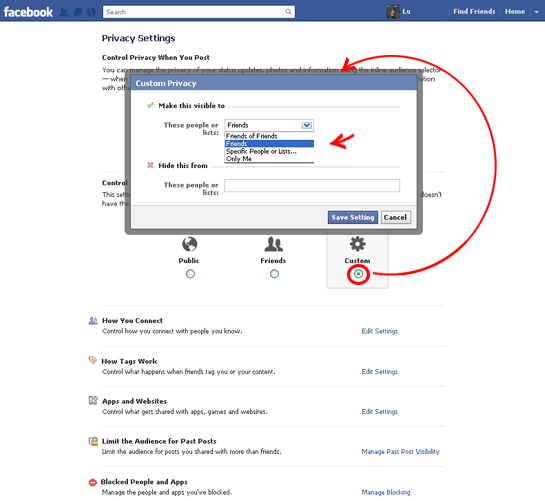Edit Settings for How You Connect
Viewport: 545px width, 501px height.
(380, 331)
